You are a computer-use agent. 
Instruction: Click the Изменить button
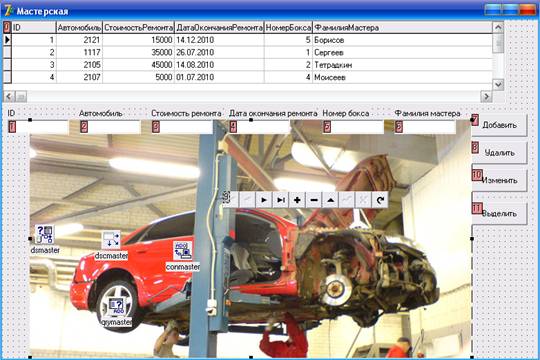pyautogui.click(x=499, y=180)
